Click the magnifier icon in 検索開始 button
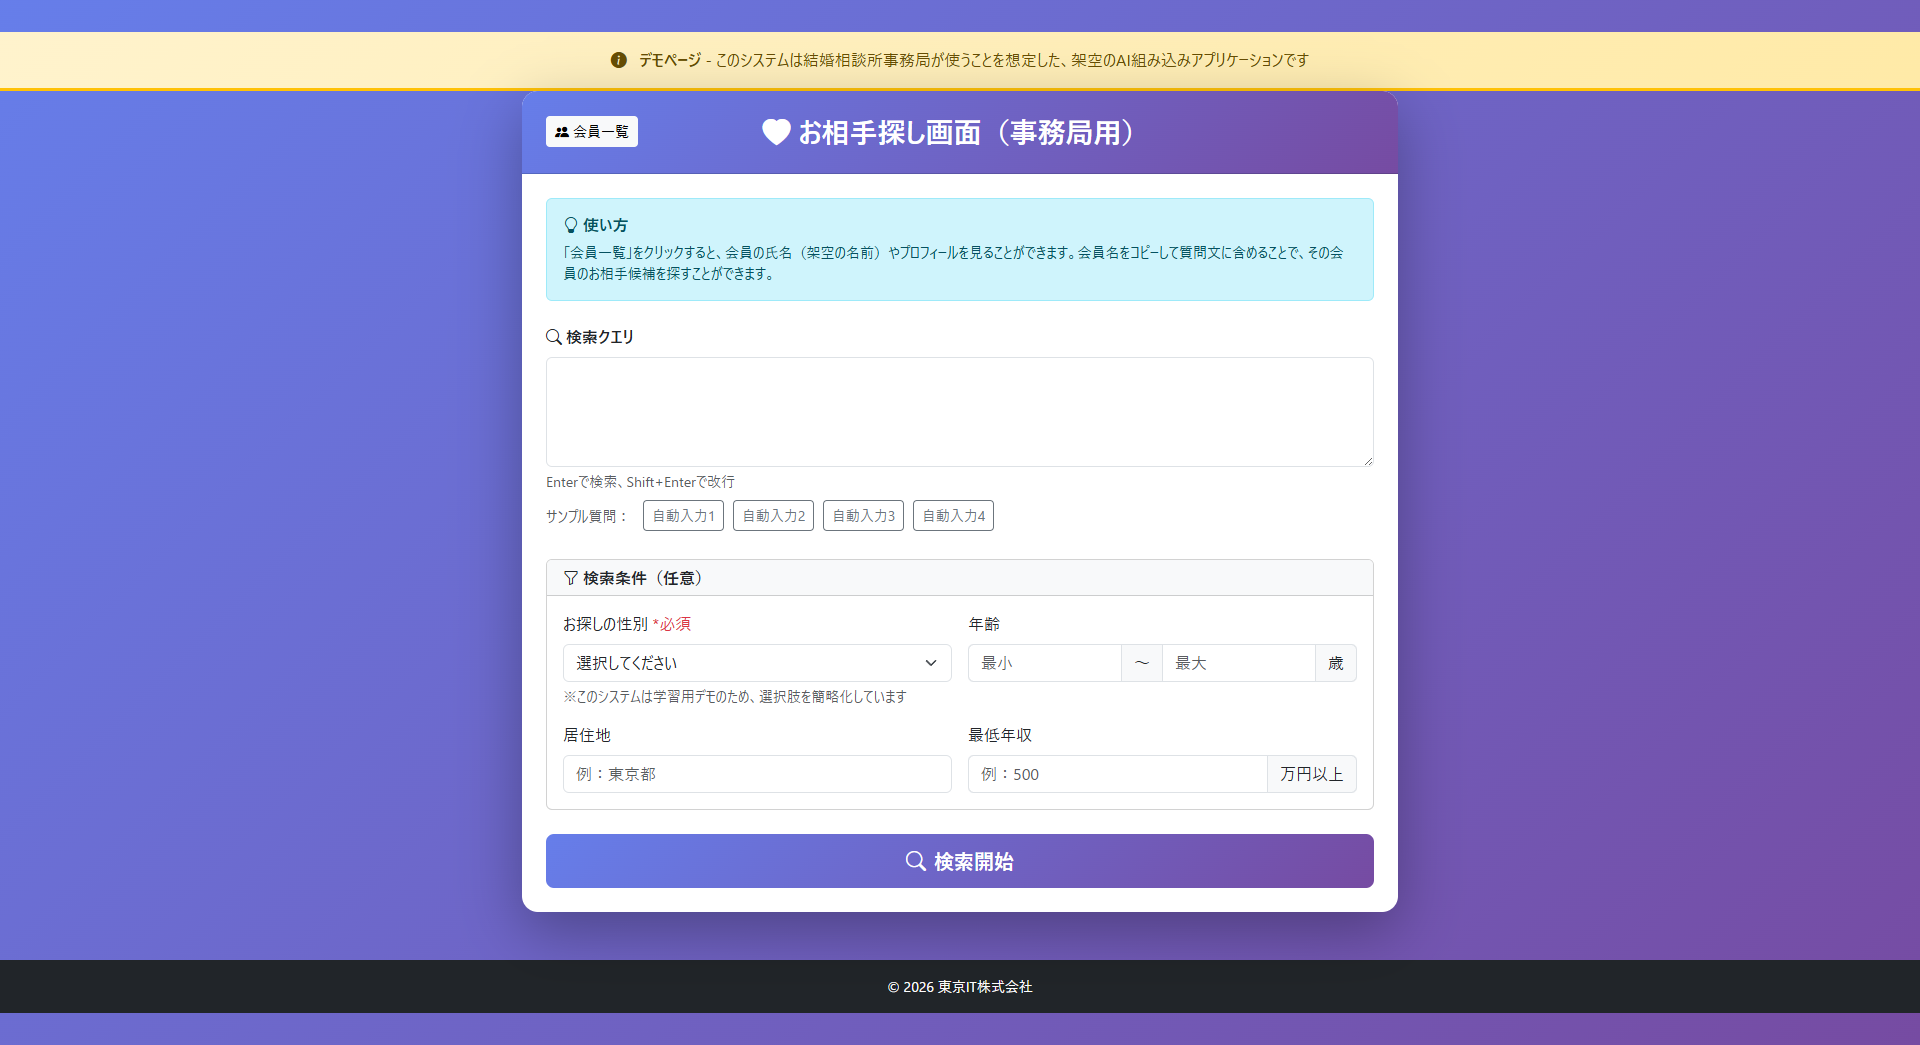Viewport: 1920px width, 1045px height. coord(915,861)
